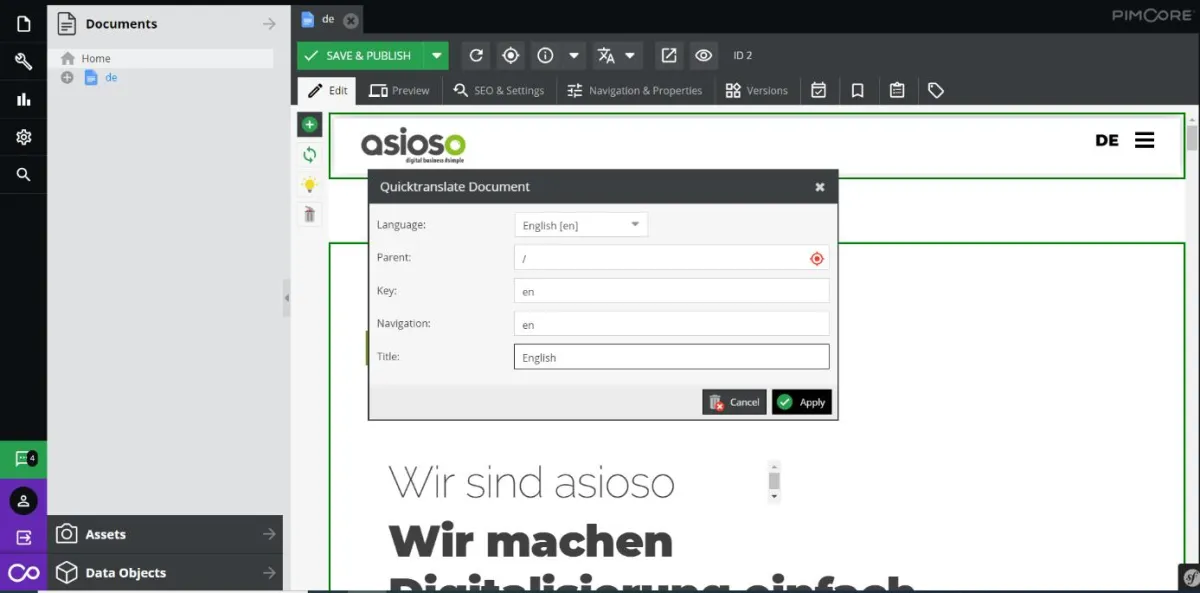The width and height of the screenshot is (1200, 593).
Task: Locate parent using the red crosshair target icon
Action: point(816,257)
